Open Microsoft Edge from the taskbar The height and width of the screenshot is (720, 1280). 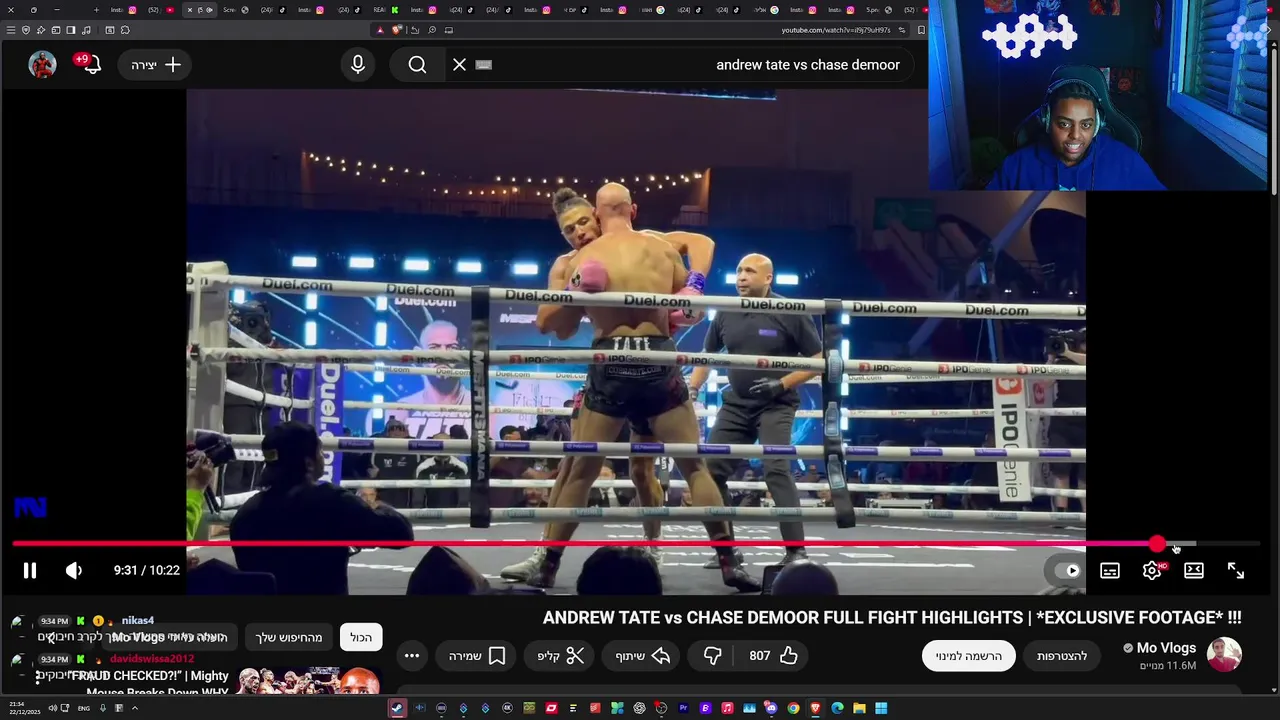[837, 708]
